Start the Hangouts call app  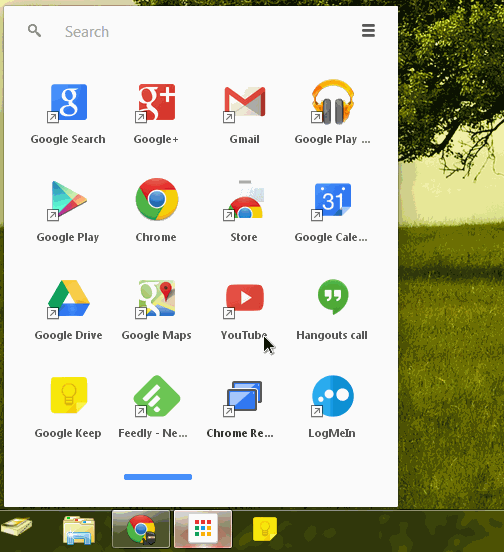pyautogui.click(x=333, y=297)
